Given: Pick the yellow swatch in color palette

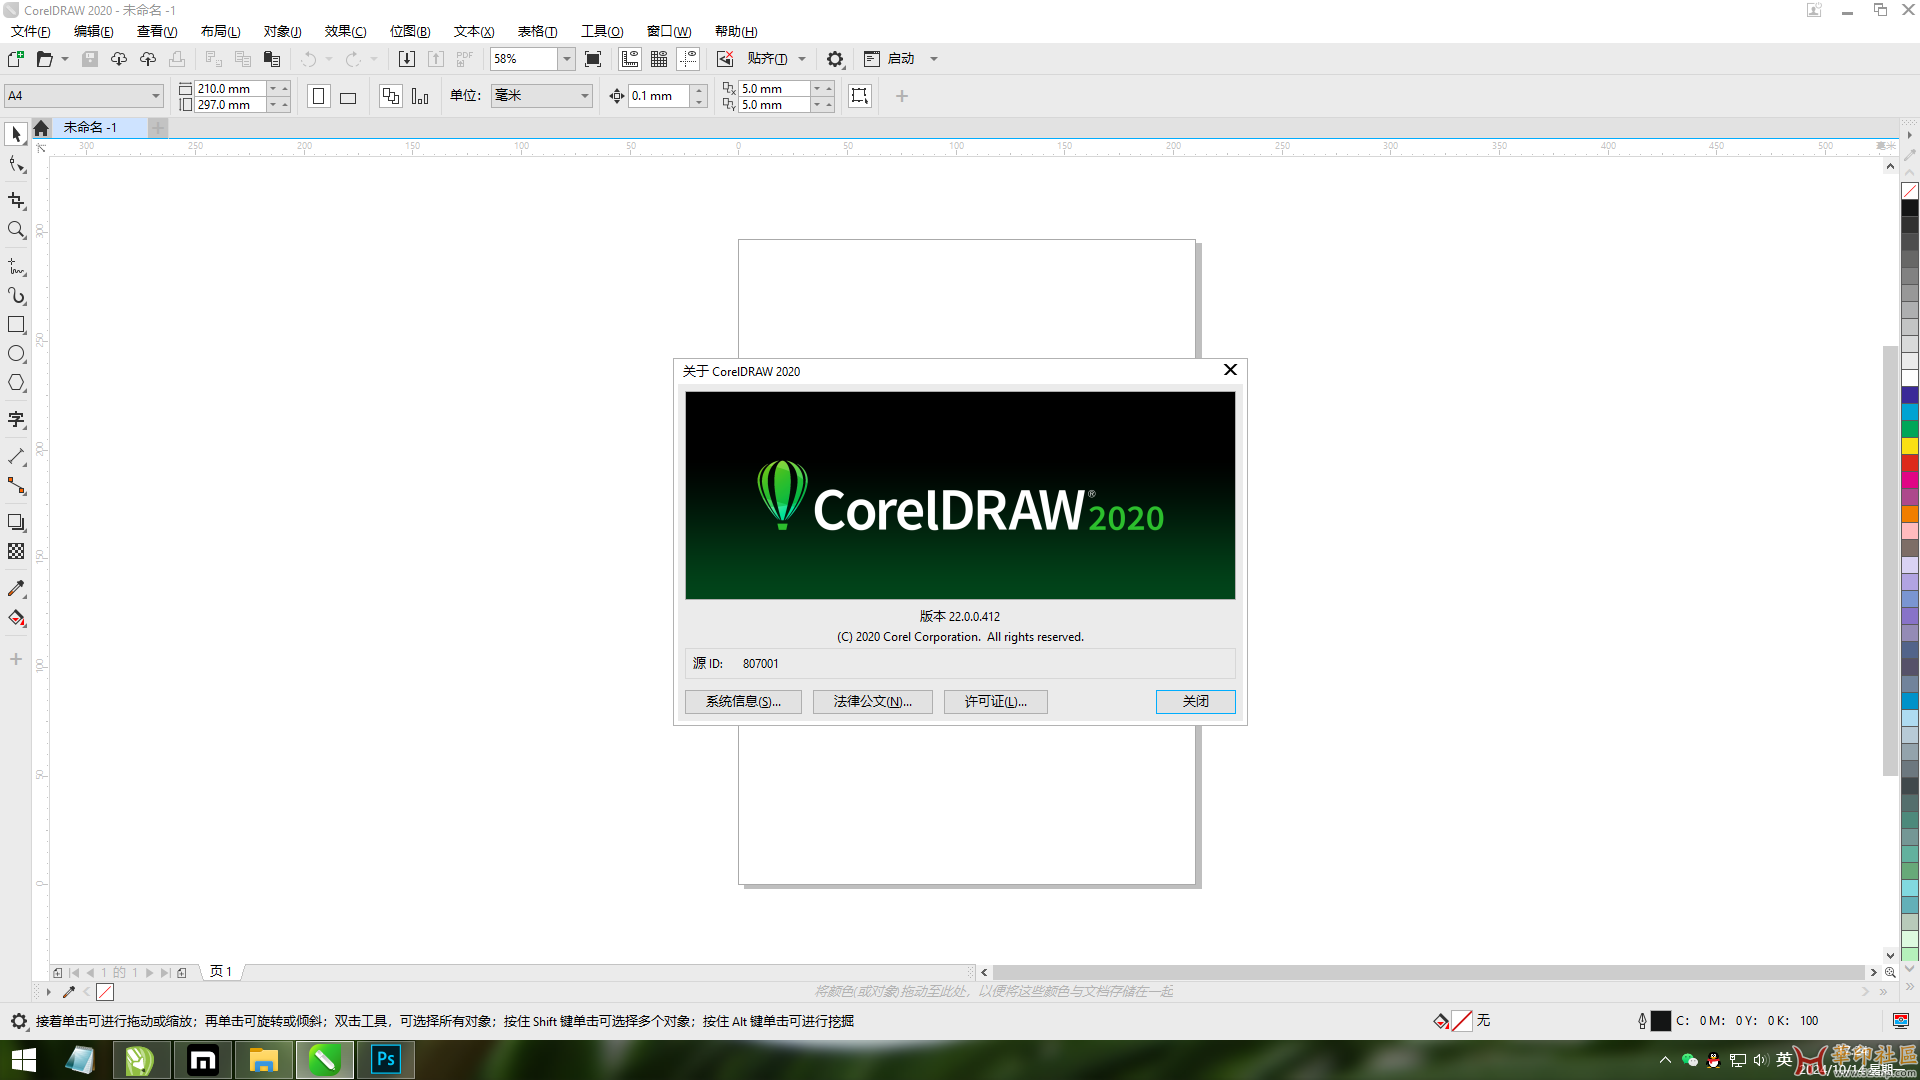Looking at the screenshot, I should (x=1909, y=446).
